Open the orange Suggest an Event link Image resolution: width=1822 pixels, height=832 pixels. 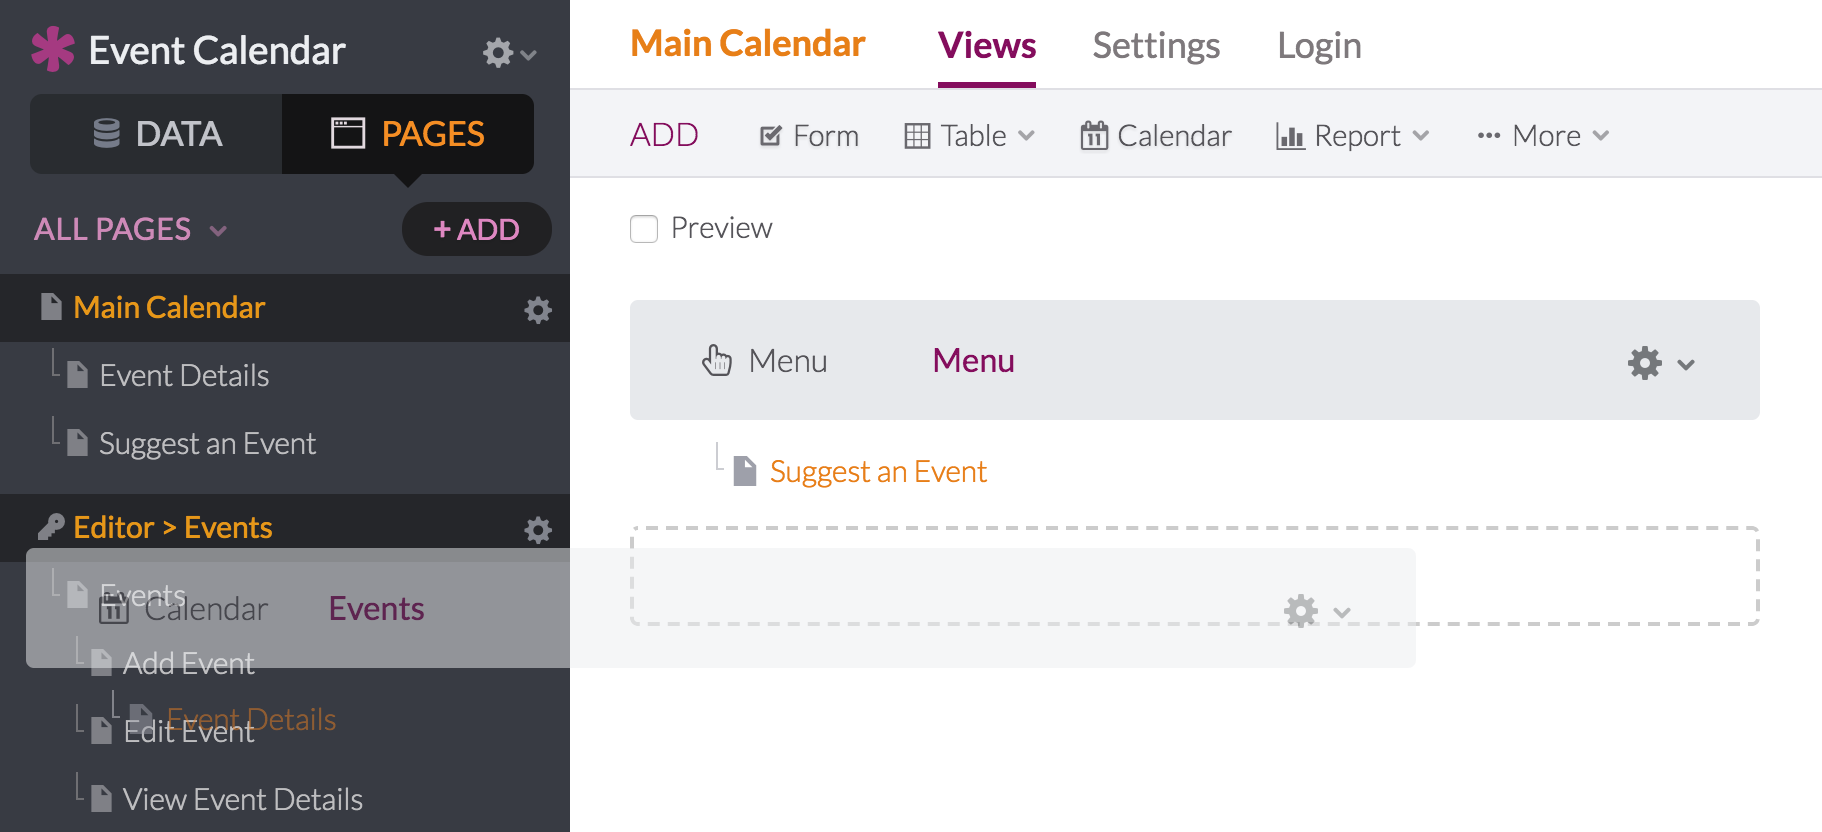coord(878,472)
